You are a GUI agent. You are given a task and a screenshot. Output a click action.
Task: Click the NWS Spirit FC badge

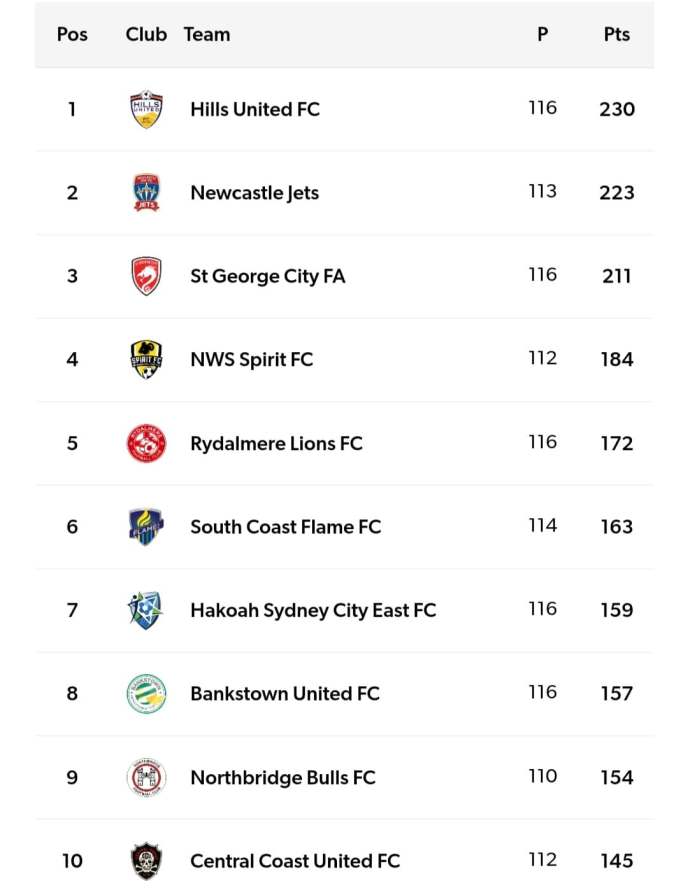pos(147,359)
